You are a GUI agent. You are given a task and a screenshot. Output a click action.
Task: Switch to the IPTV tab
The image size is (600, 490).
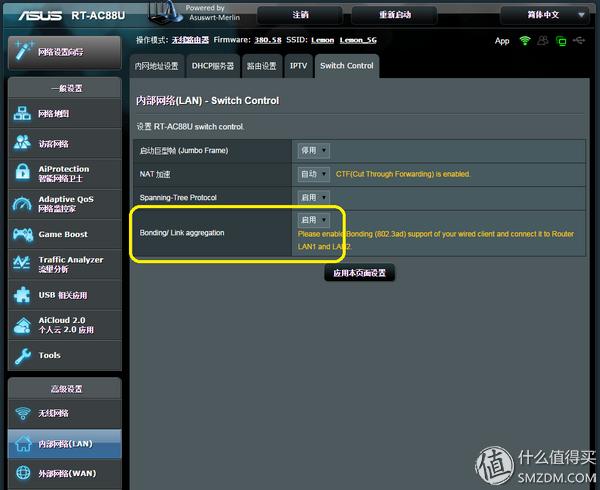click(x=298, y=66)
